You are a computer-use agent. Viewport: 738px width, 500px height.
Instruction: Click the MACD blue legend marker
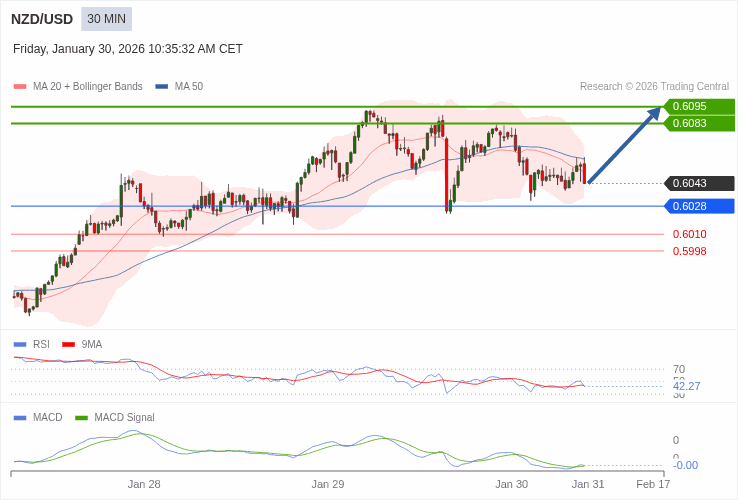pyautogui.click(x=20, y=417)
